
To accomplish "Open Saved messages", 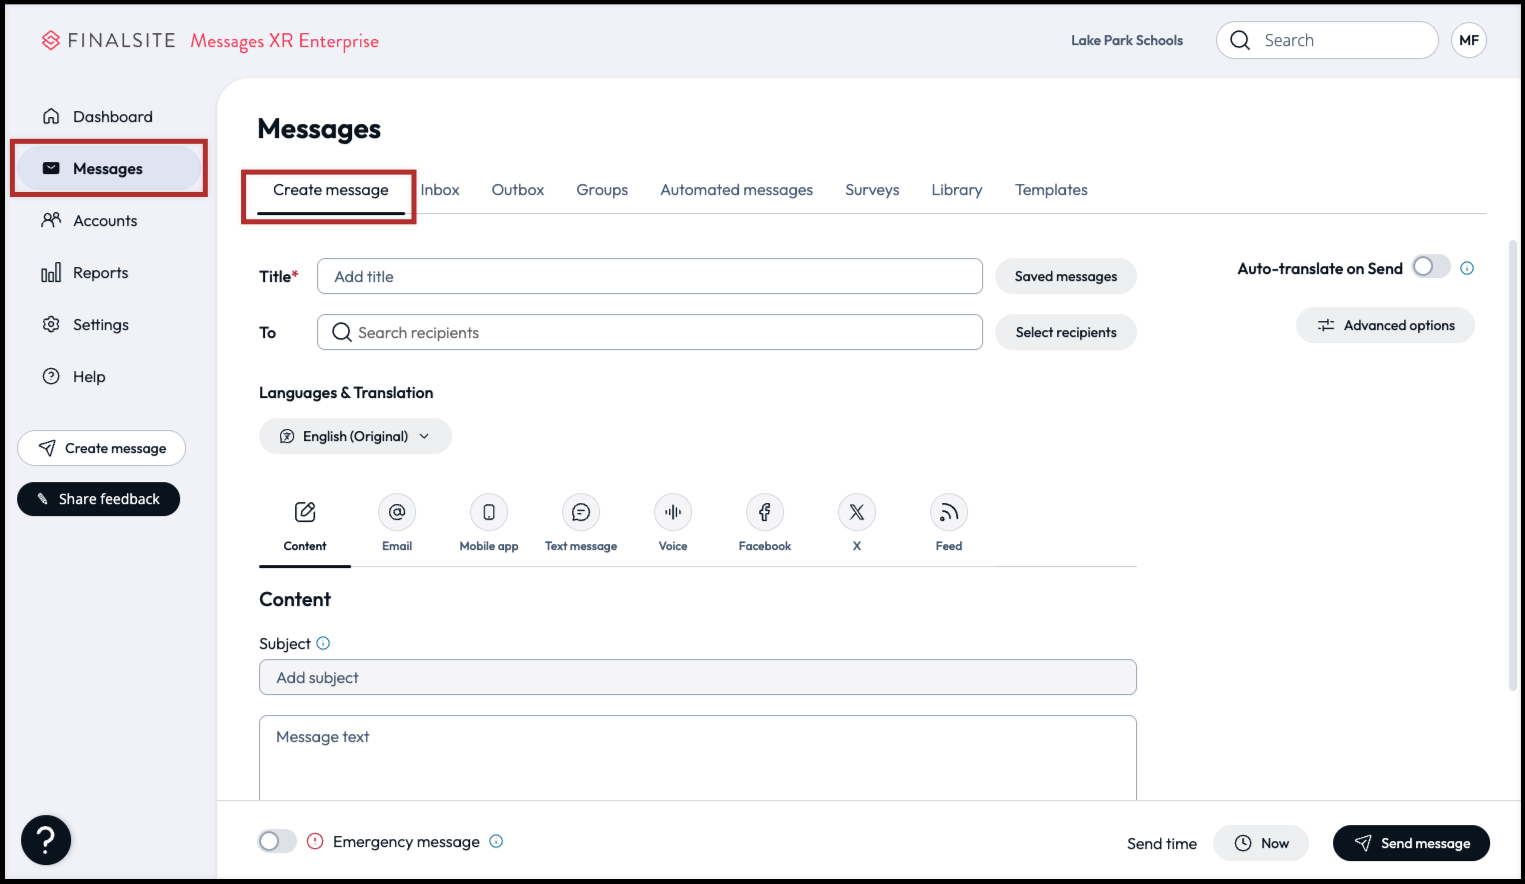I will (1065, 276).
